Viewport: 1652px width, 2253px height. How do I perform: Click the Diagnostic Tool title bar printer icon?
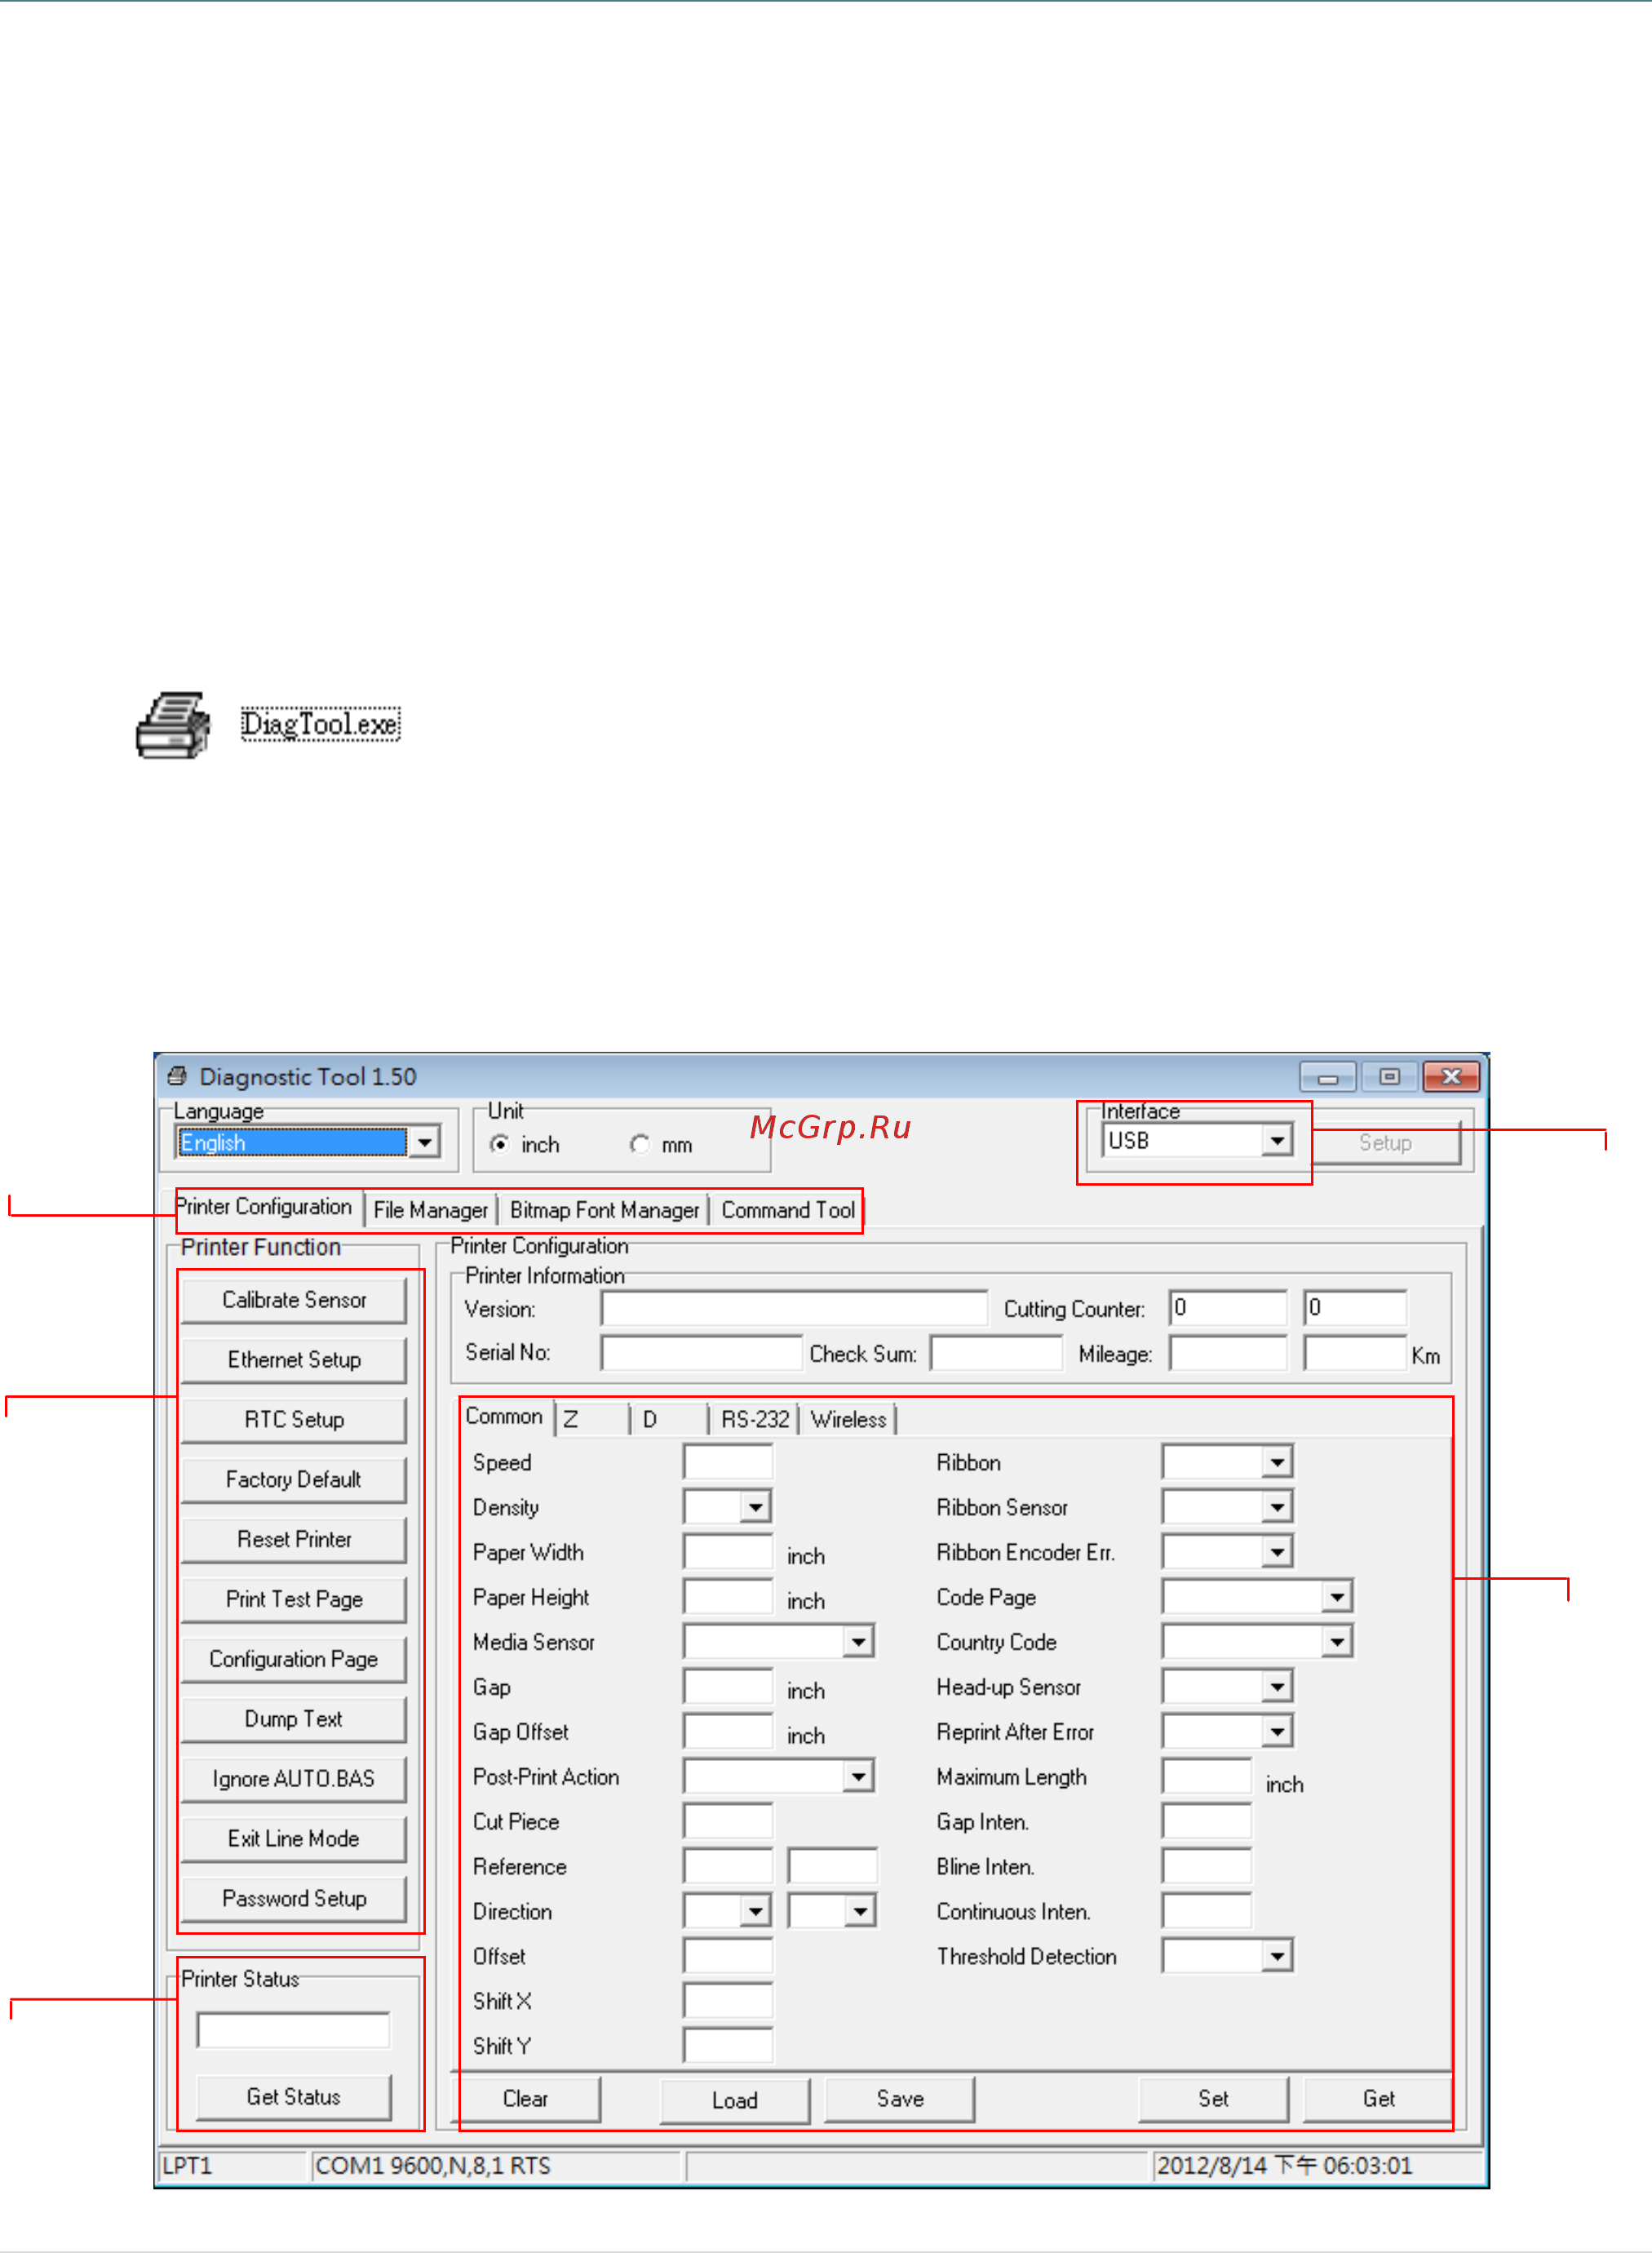pyautogui.click(x=177, y=1076)
